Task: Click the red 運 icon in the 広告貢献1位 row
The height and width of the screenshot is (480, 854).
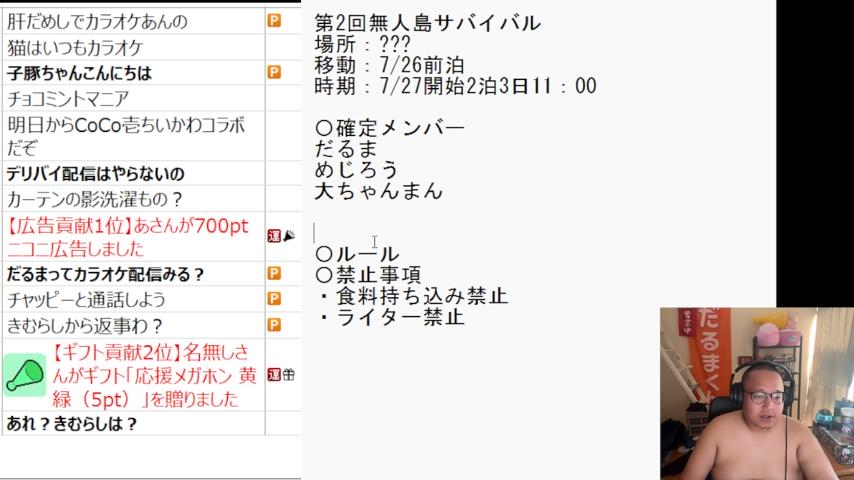Action: [274, 236]
